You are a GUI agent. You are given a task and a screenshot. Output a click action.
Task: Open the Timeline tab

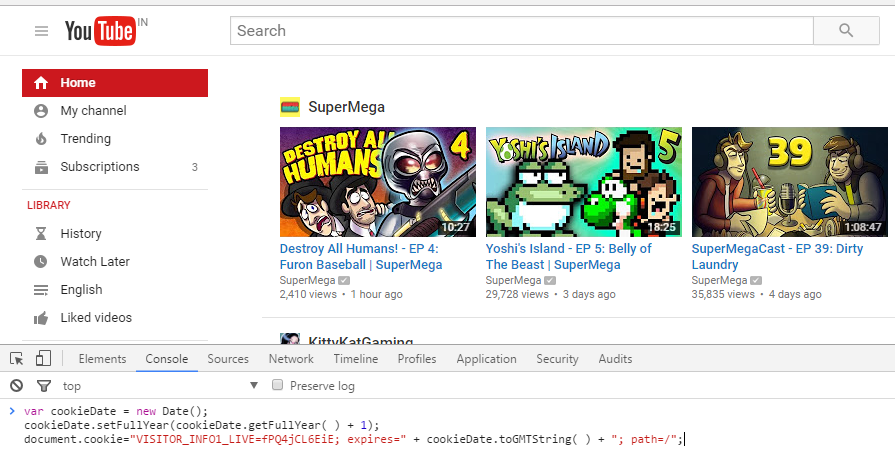[x=356, y=359]
